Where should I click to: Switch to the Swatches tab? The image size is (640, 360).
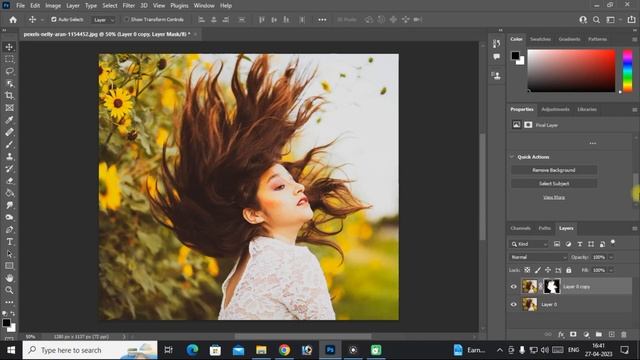tap(540, 39)
